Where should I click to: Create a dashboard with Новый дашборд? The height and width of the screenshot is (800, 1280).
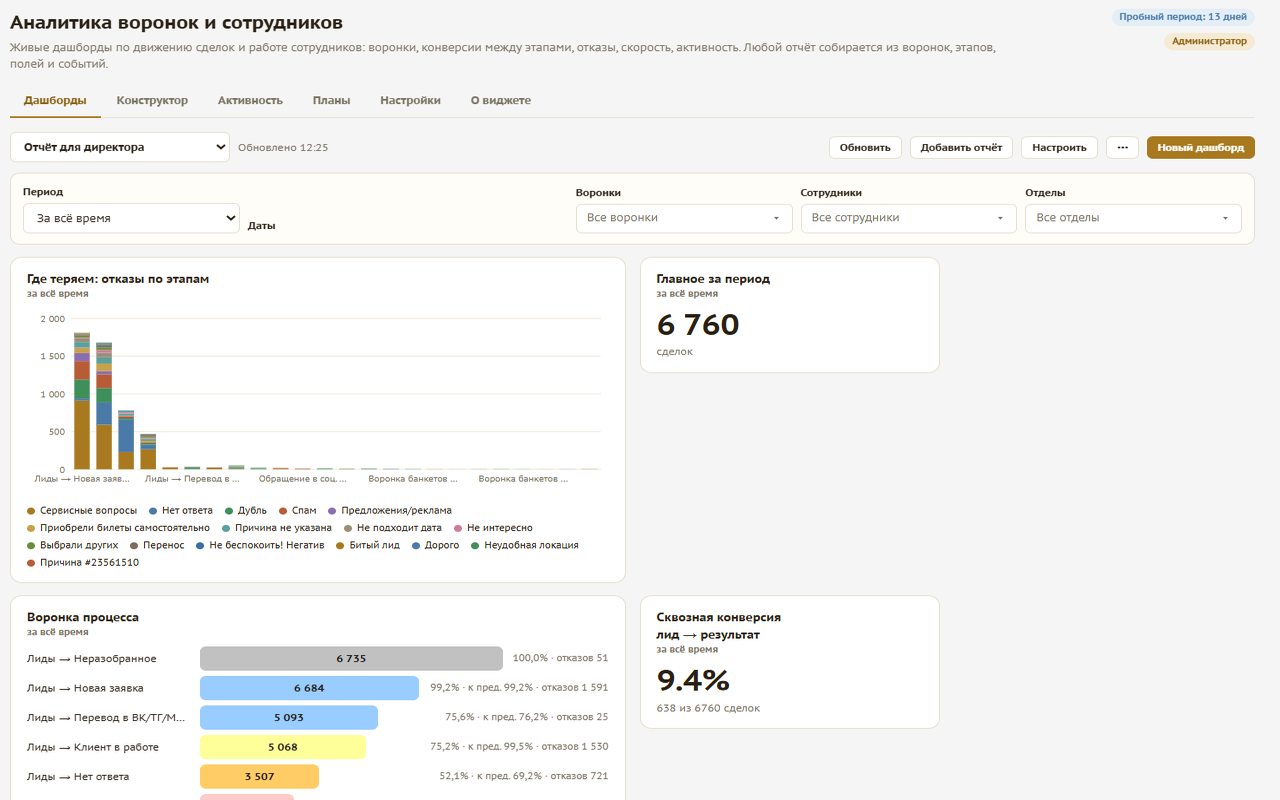pyautogui.click(x=1201, y=147)
